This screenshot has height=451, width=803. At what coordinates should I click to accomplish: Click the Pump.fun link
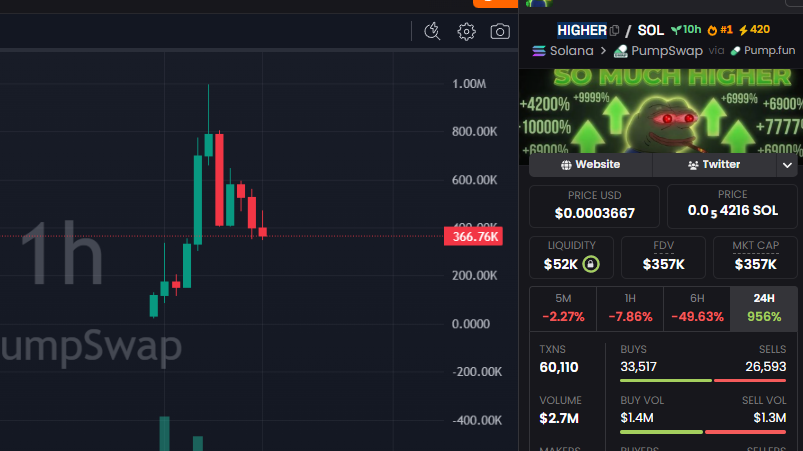coord(769,51)
